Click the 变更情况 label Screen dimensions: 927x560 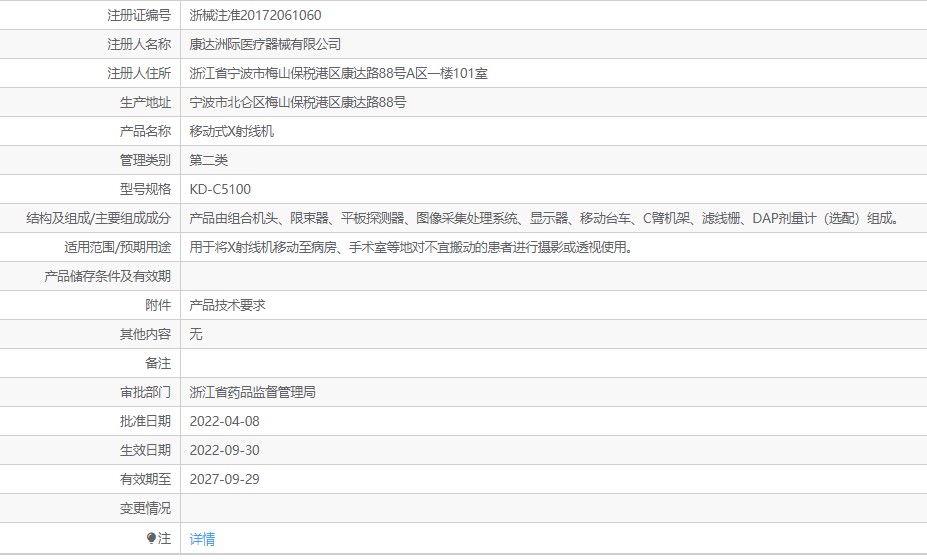point(145,508)
